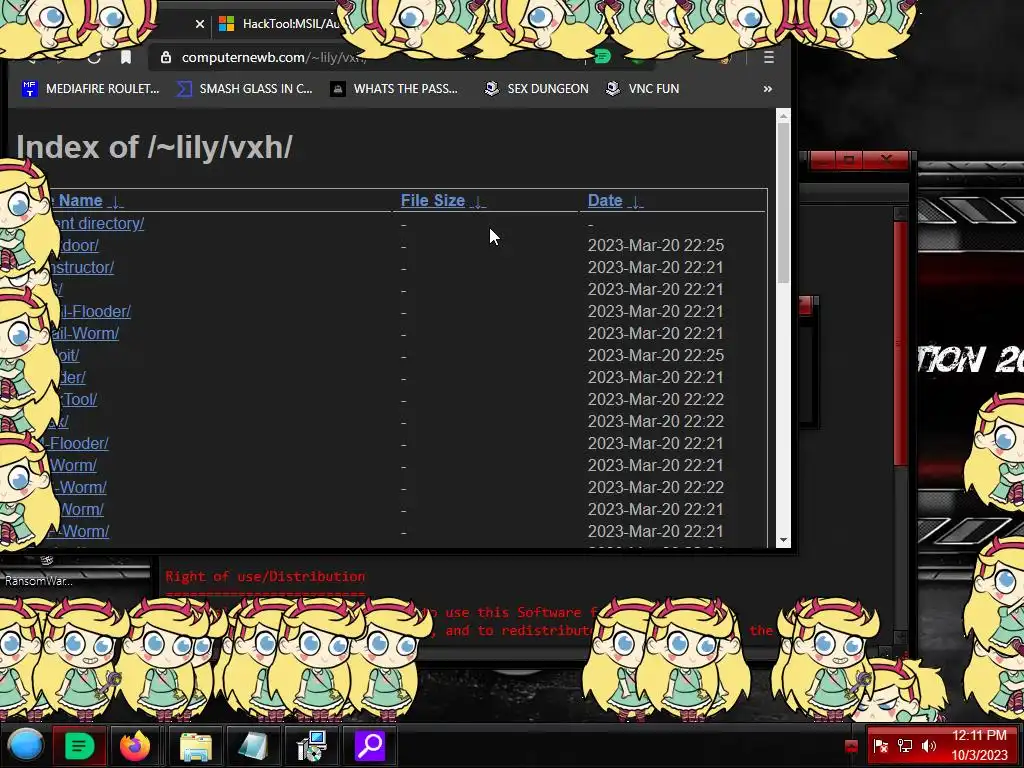Open the MEDIAFIRE ROULET... bookmark
This screenshot has width=1024, height=768.
[91, 89]
